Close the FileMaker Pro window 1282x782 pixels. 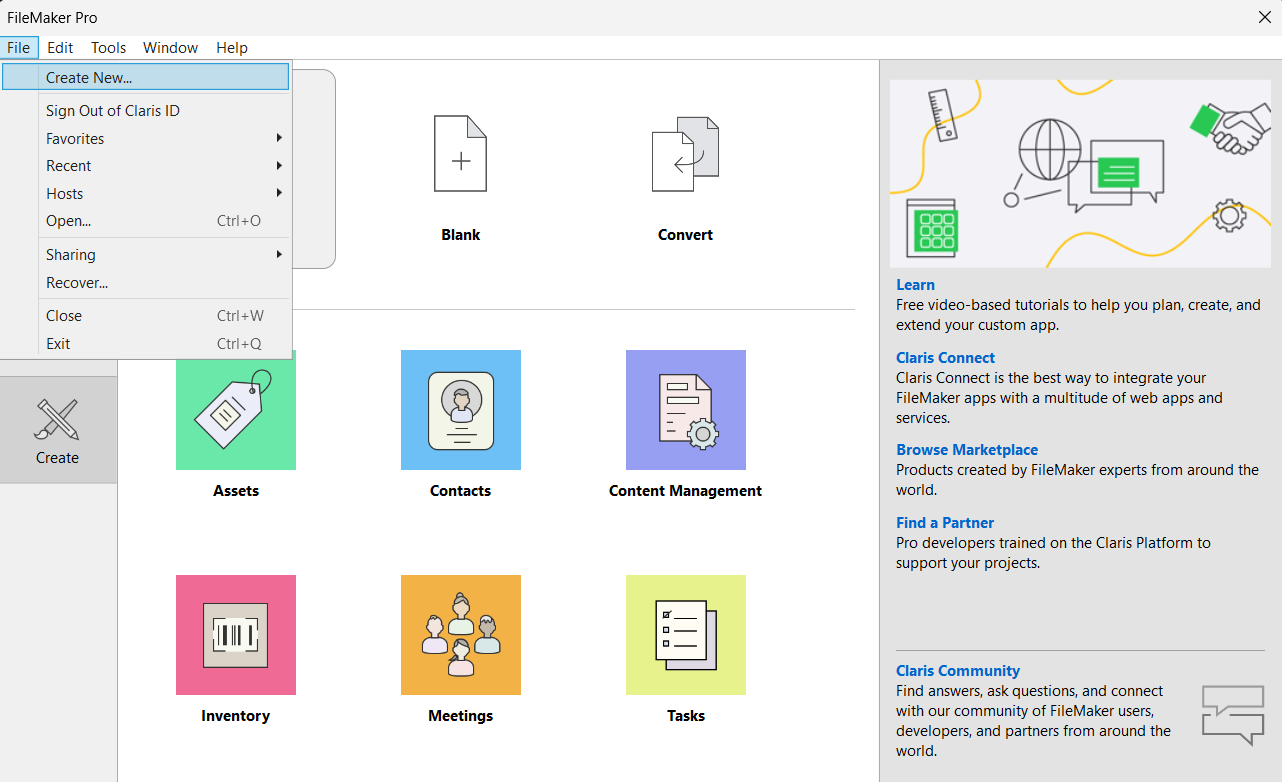click(1264, 17)
